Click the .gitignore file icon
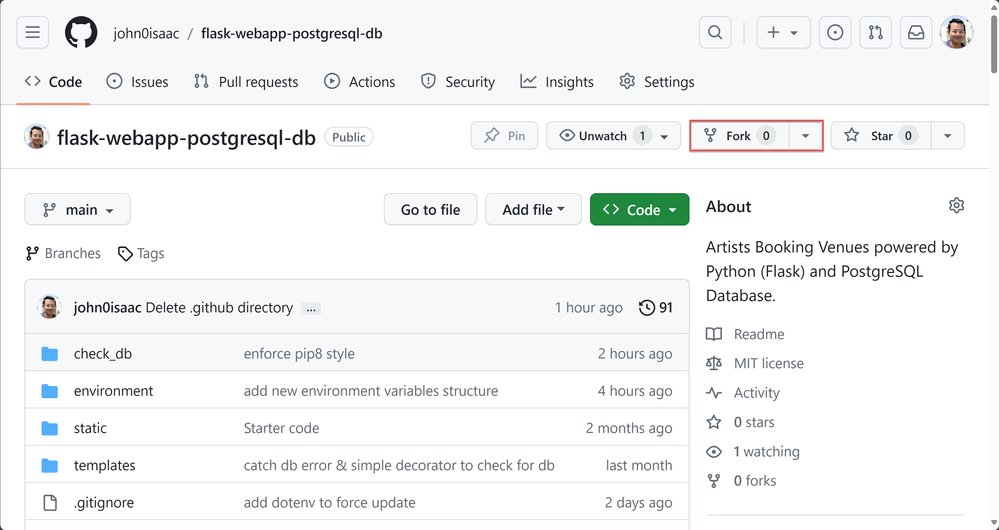The height and width of the screenshot is (530, 999). (x=50, y=503)
